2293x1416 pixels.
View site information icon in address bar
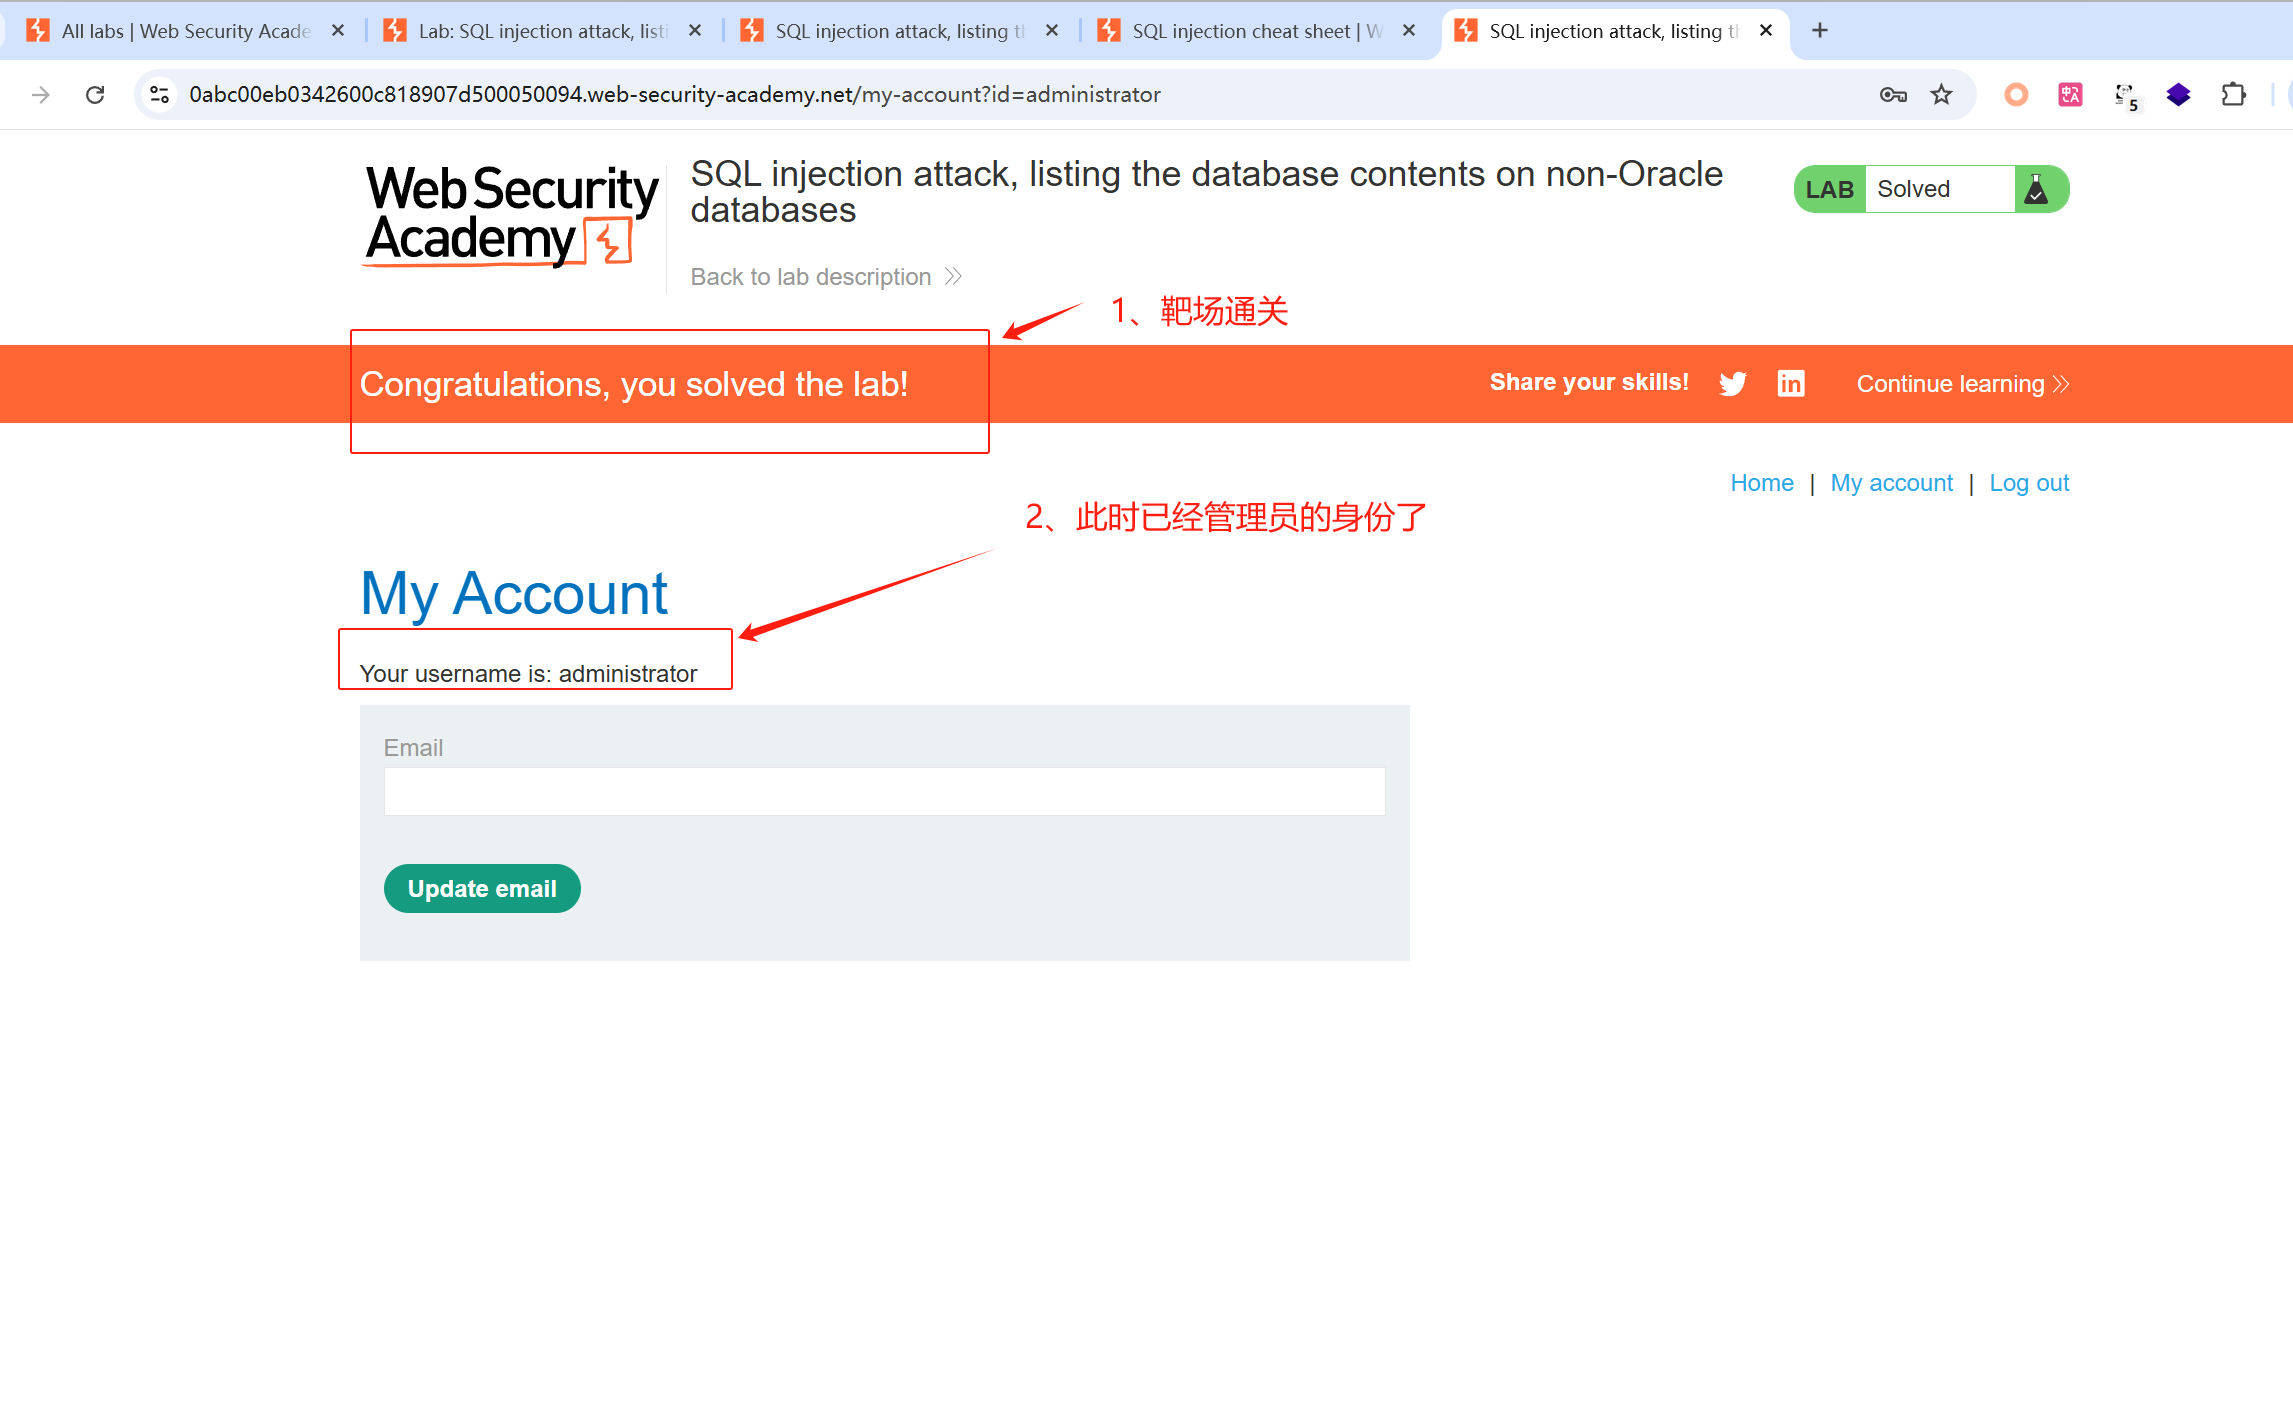pos(159,95)
